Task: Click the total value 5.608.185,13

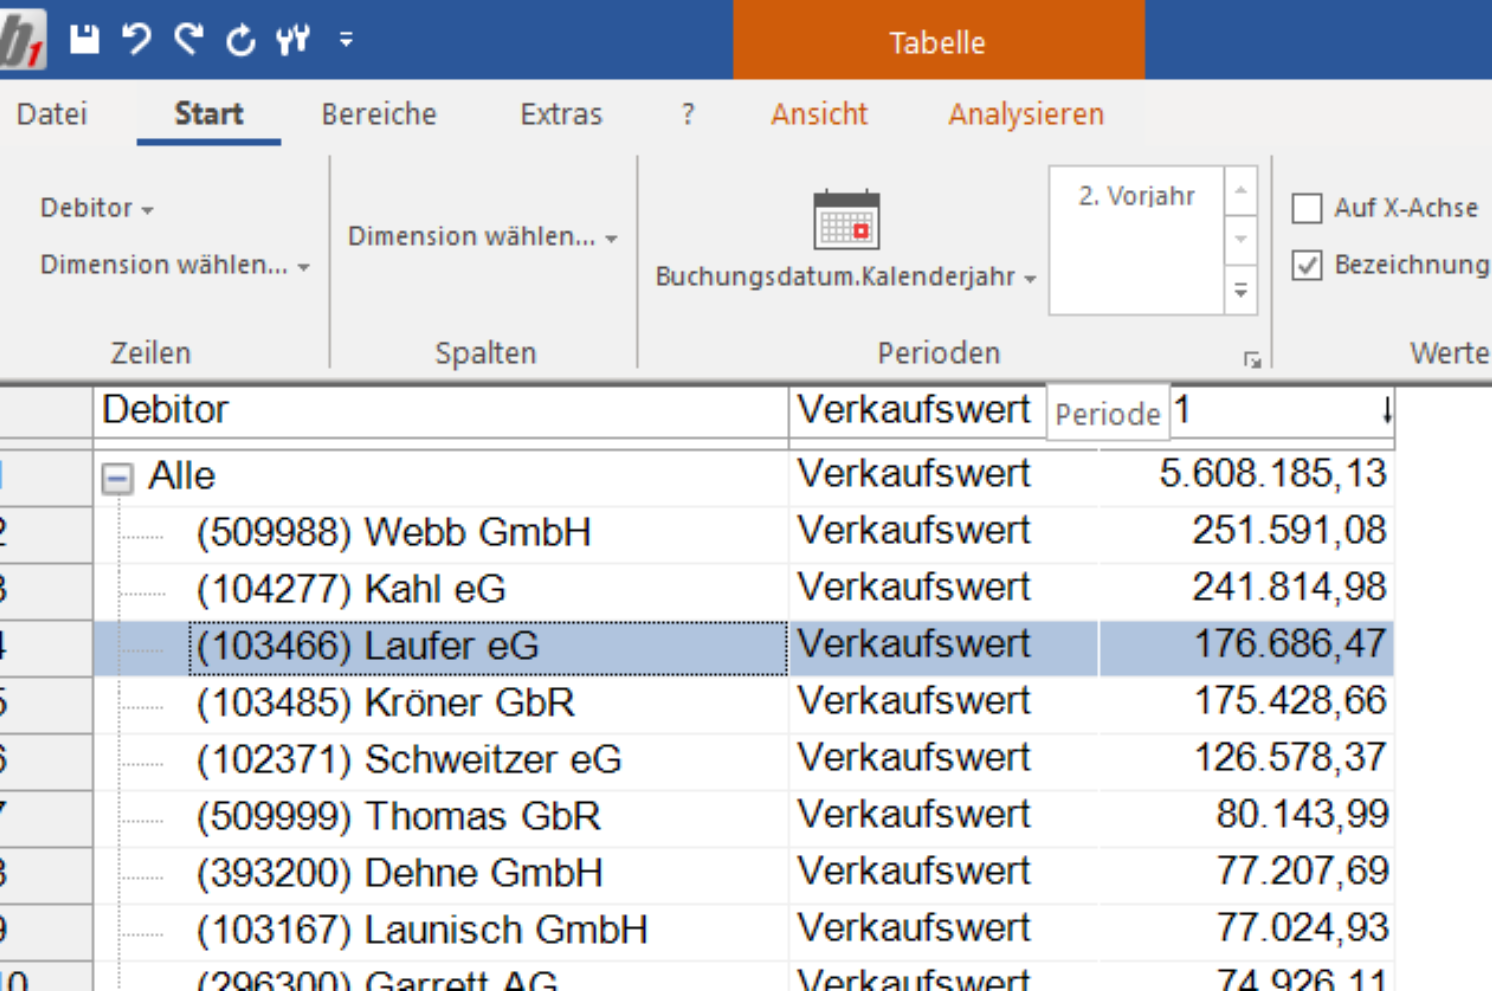Action: coord(1273,474)
